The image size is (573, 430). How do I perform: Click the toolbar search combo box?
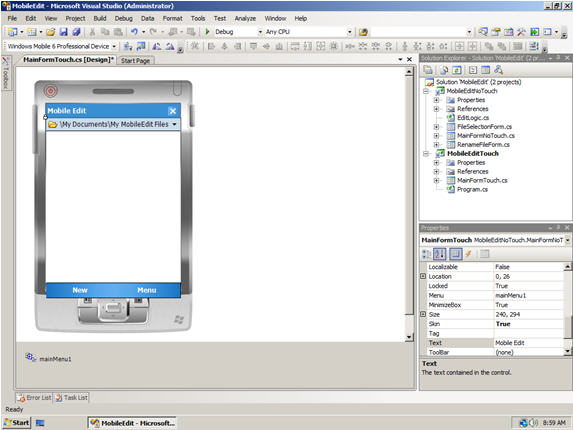click(x=422, y=32)
